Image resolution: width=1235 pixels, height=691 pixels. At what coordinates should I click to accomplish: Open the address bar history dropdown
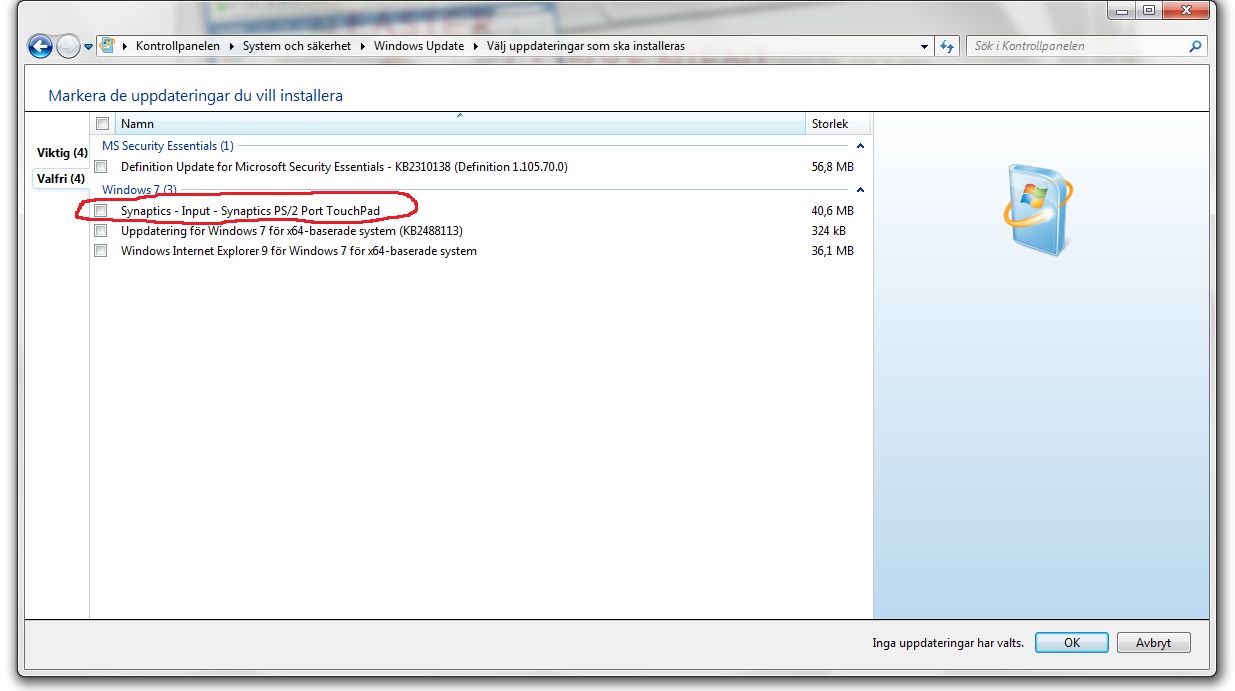coord(924,46)
